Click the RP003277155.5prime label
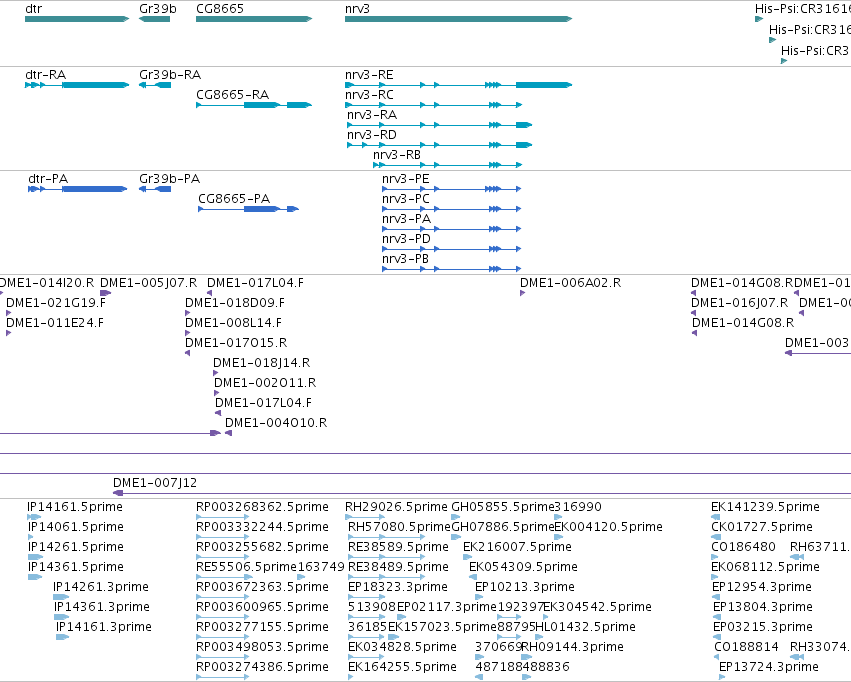Screen dimensions: 851x682 tap(263, 627)
